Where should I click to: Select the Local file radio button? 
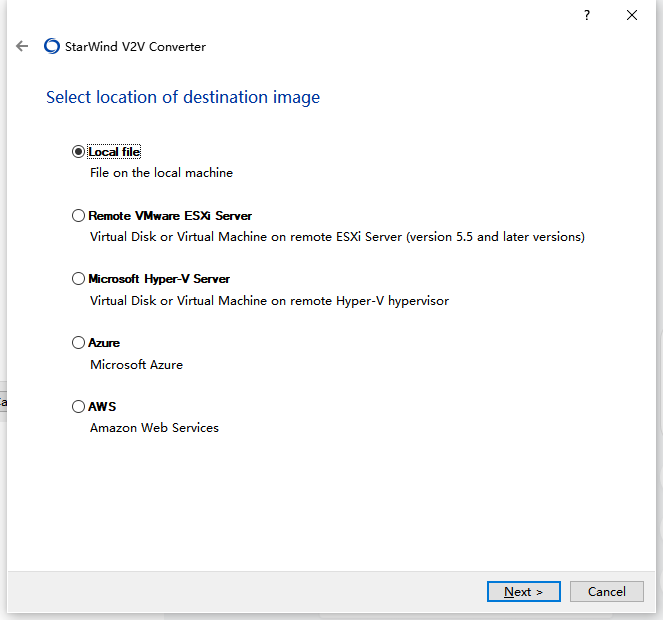(78, 151)
